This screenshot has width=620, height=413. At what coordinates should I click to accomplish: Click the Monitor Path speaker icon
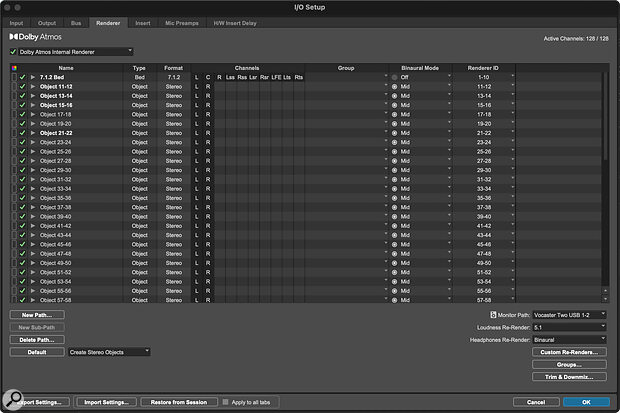(x=493, y=315)
